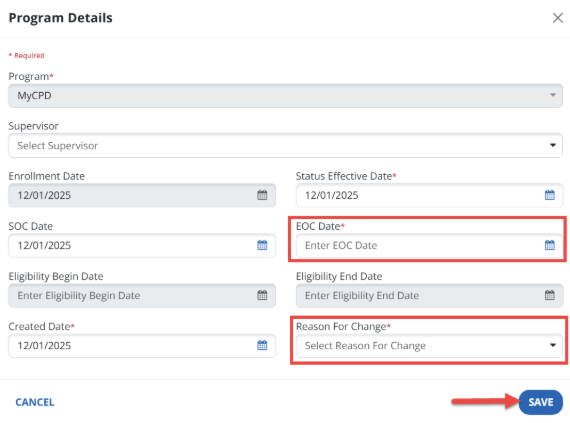The image size is (570, 423).
Task: Open the Created Date calendar picker
Action: (262, 345)
